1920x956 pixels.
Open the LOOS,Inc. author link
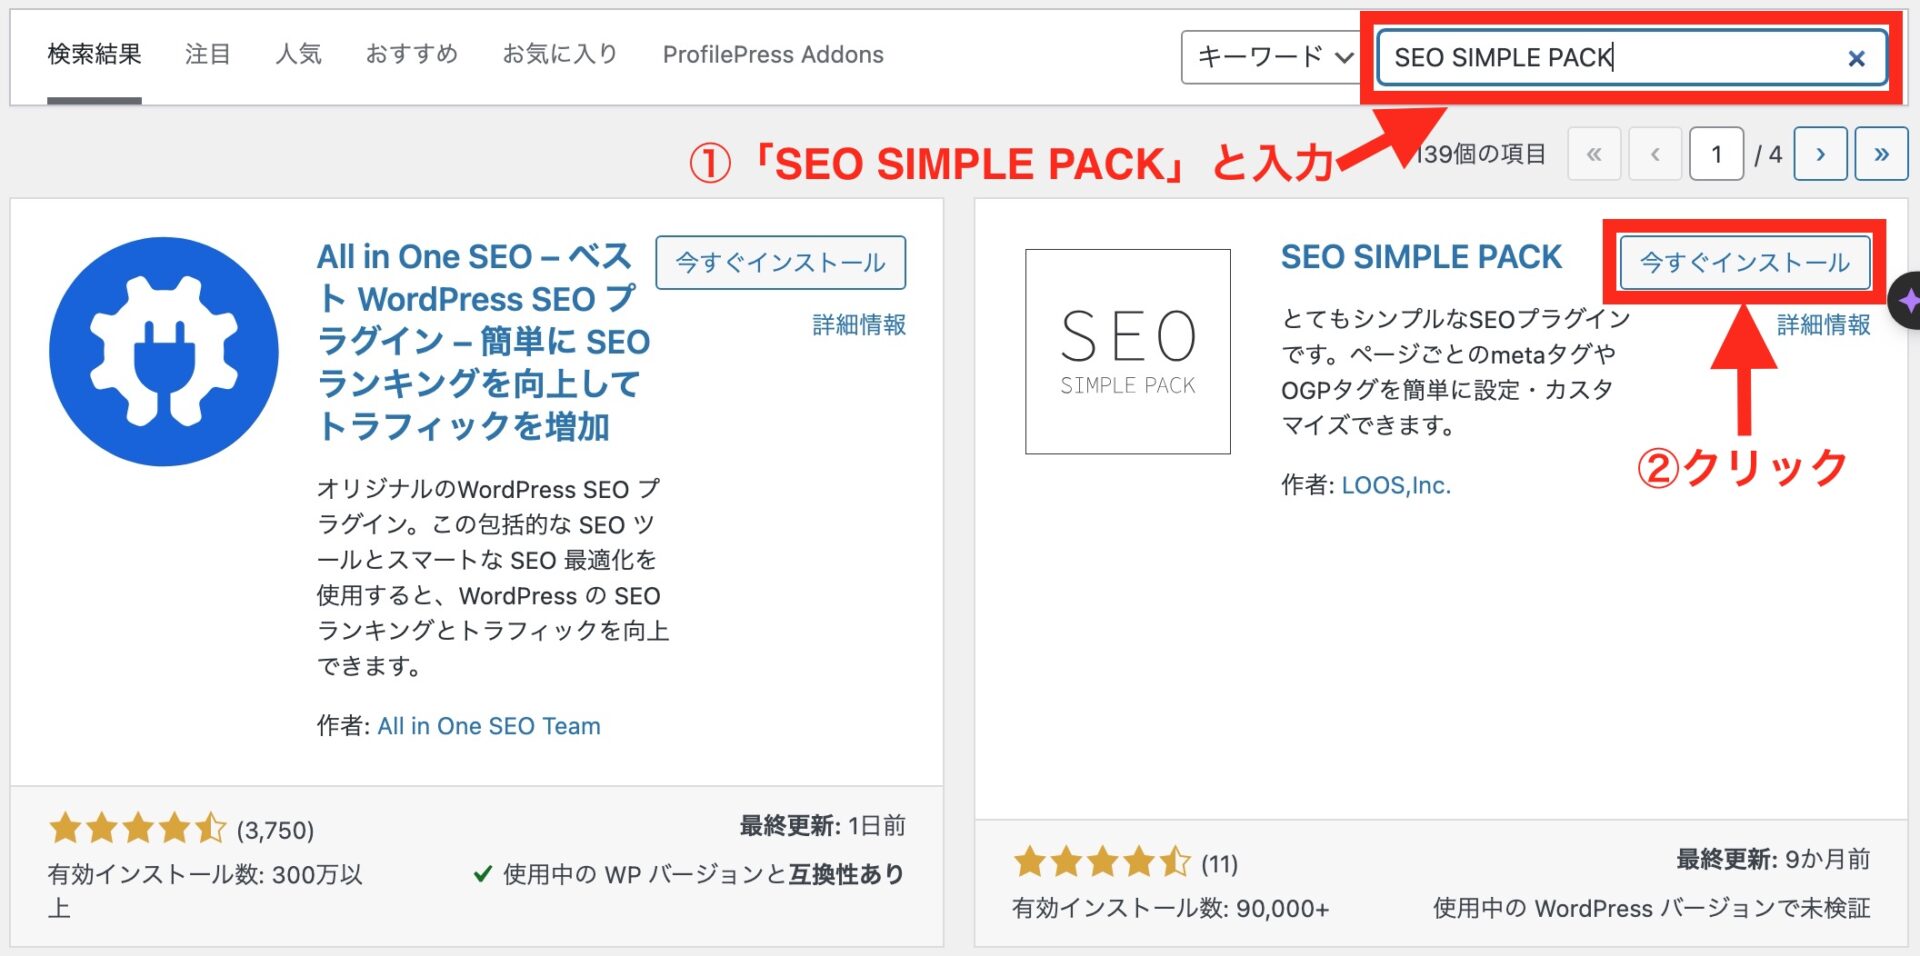(1396, 485)
